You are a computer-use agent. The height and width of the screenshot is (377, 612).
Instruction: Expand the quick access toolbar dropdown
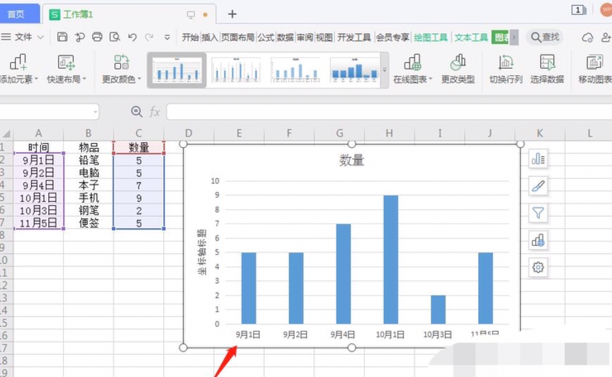(x=167, y=37)
